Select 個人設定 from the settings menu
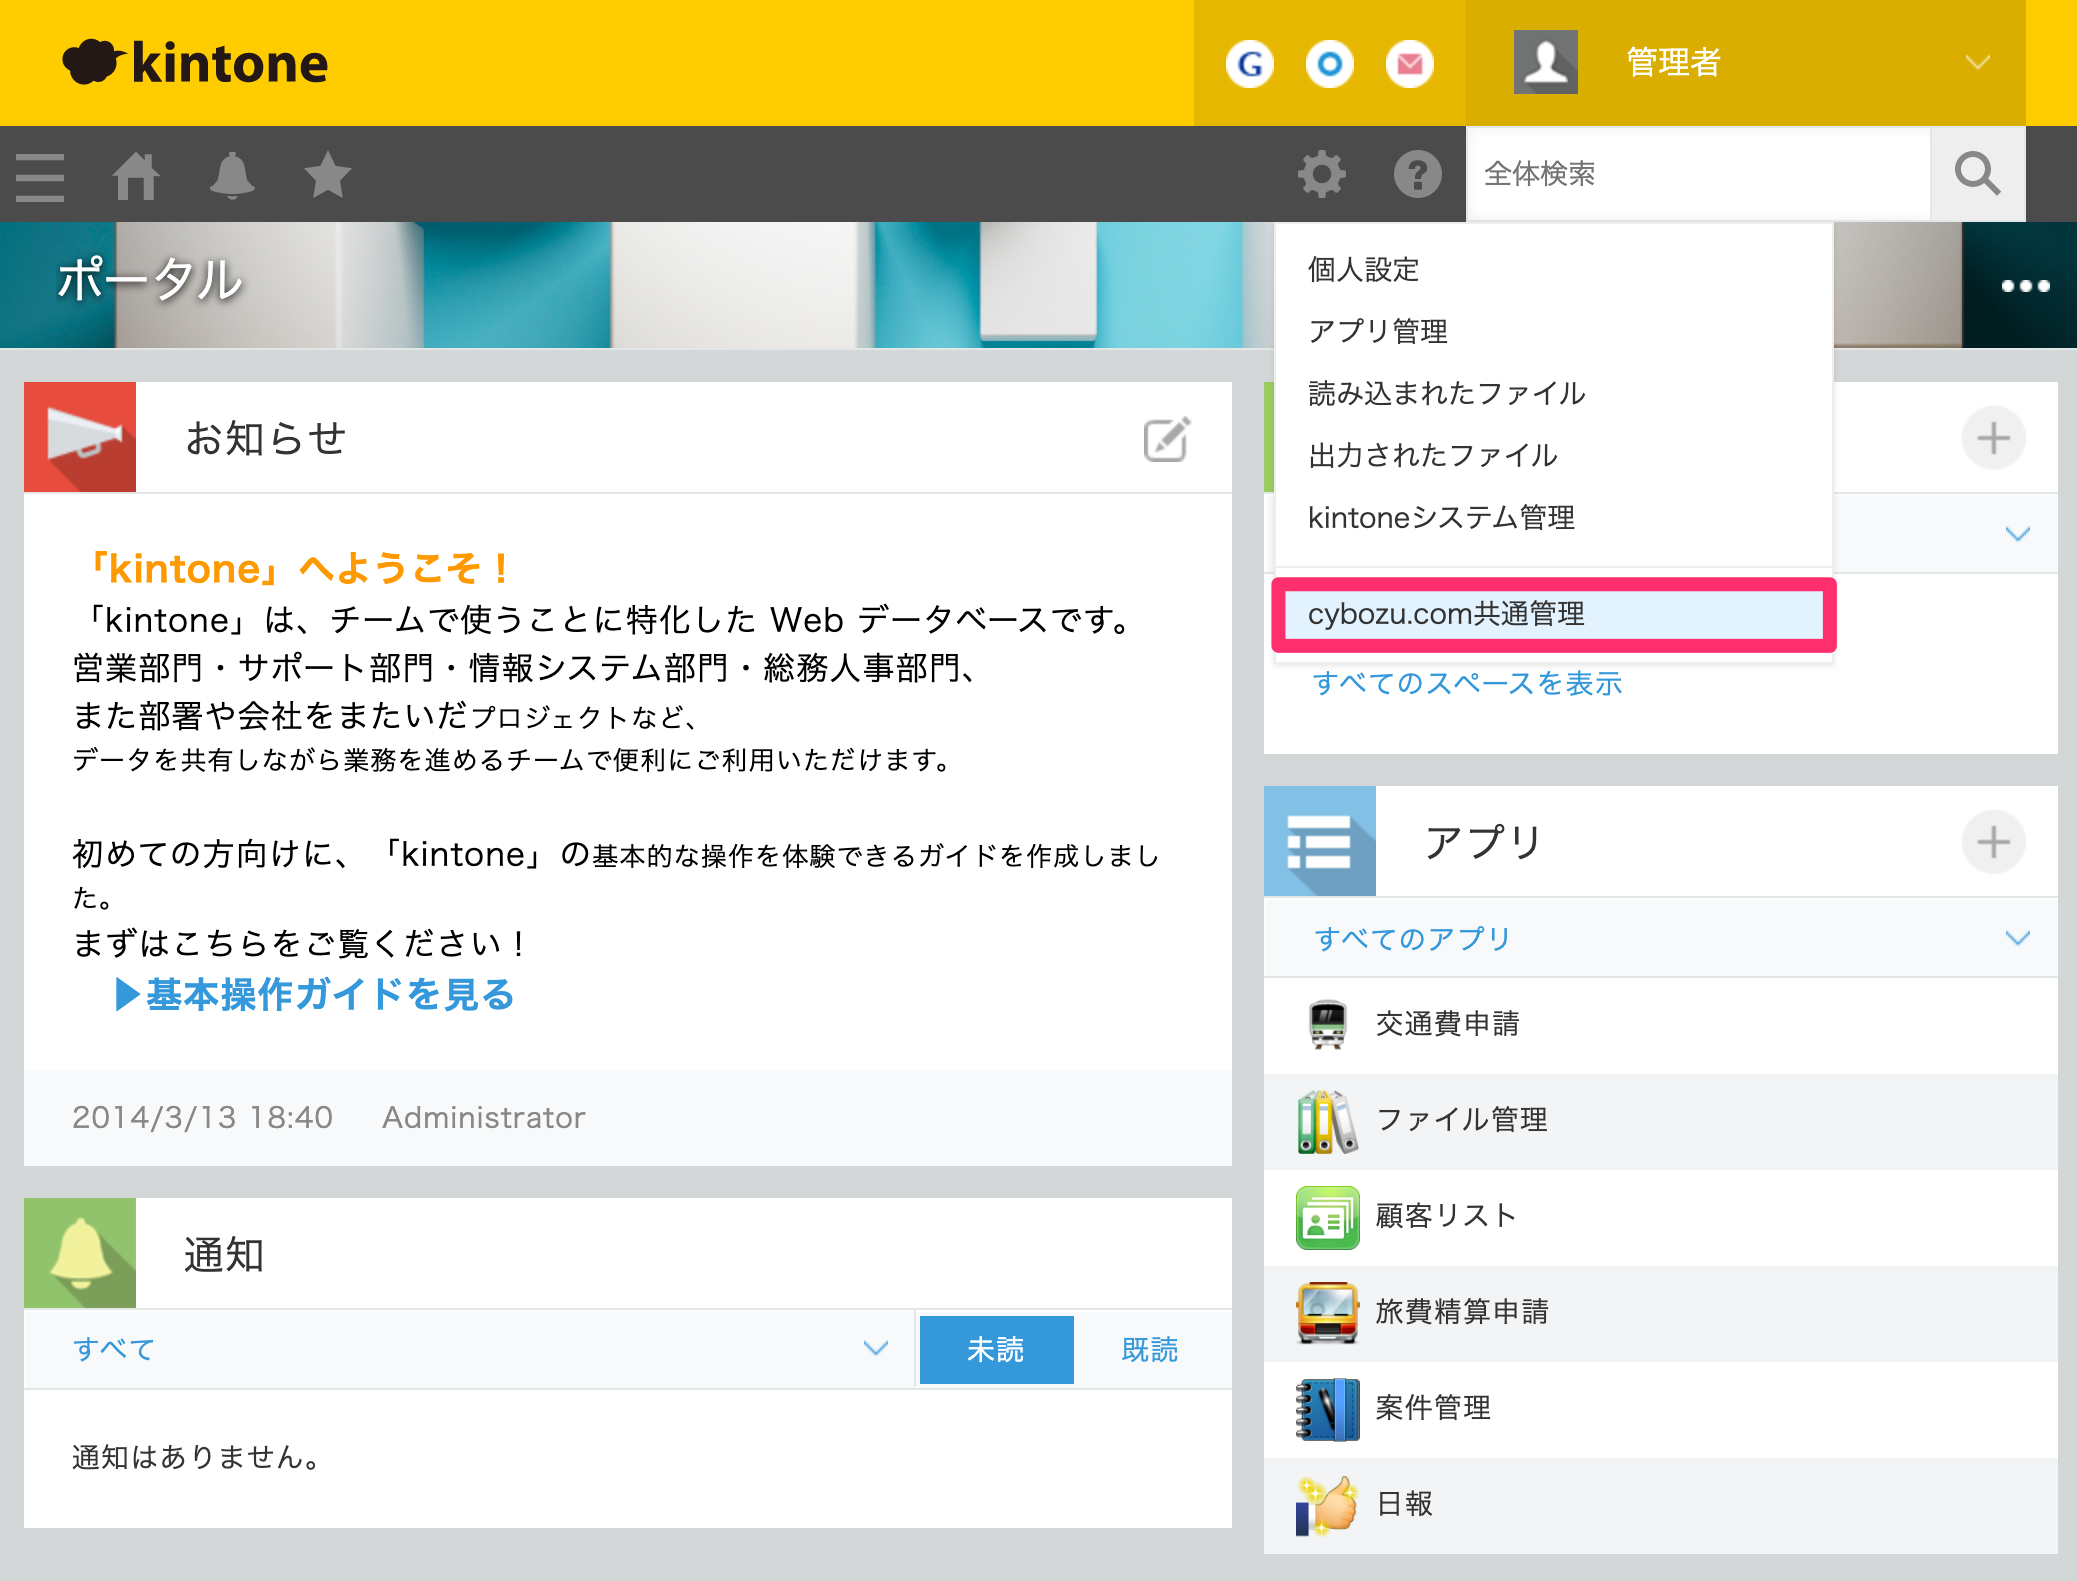2077x1581 pixels. click(x=1554, y=269)
